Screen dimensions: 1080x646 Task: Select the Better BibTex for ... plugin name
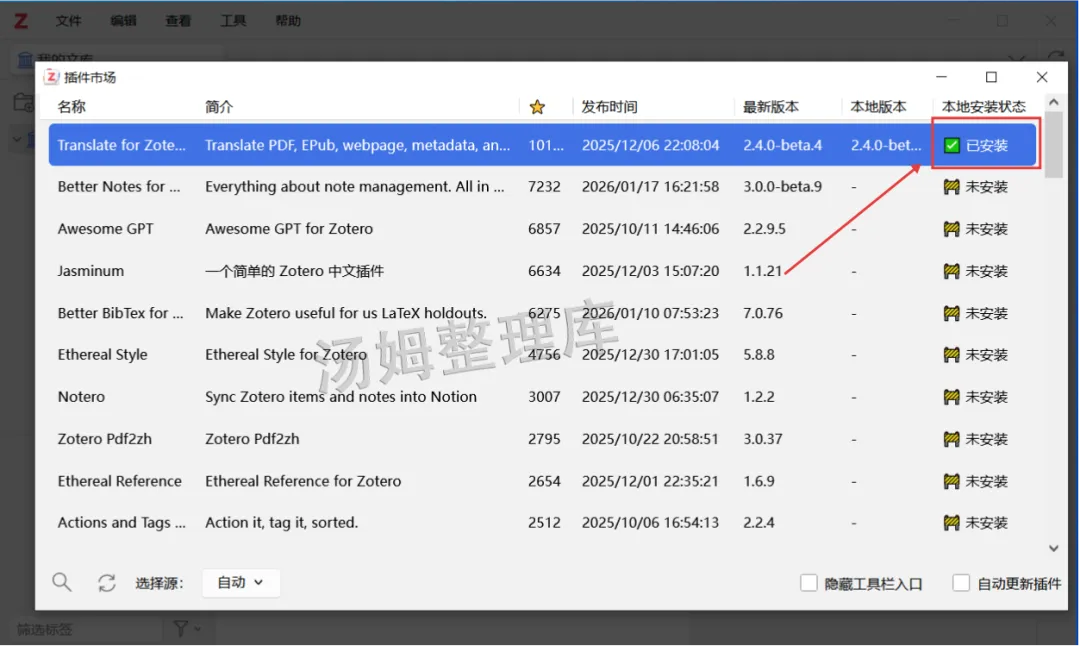121,313
